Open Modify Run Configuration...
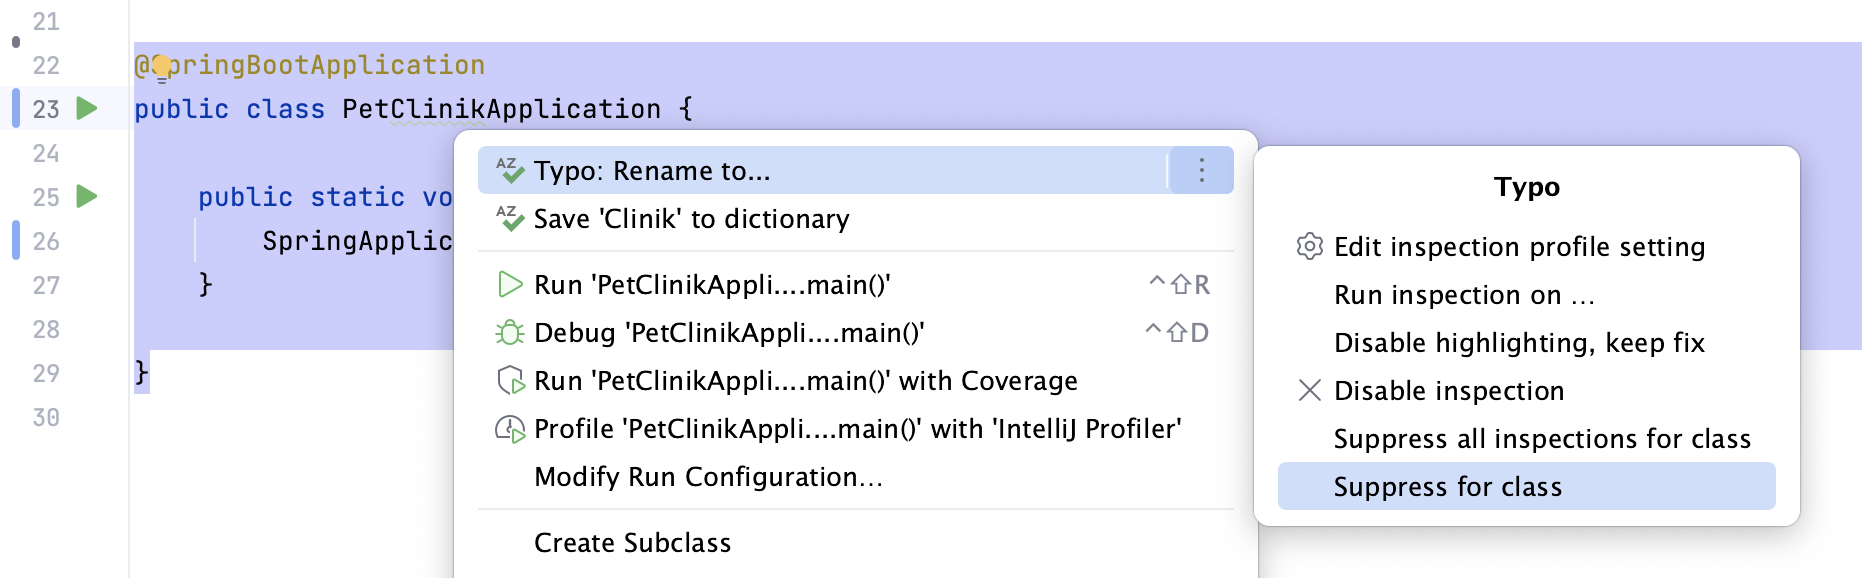Image resolution: width=1862 pixels, height=578 pixels. pos(855,477)
